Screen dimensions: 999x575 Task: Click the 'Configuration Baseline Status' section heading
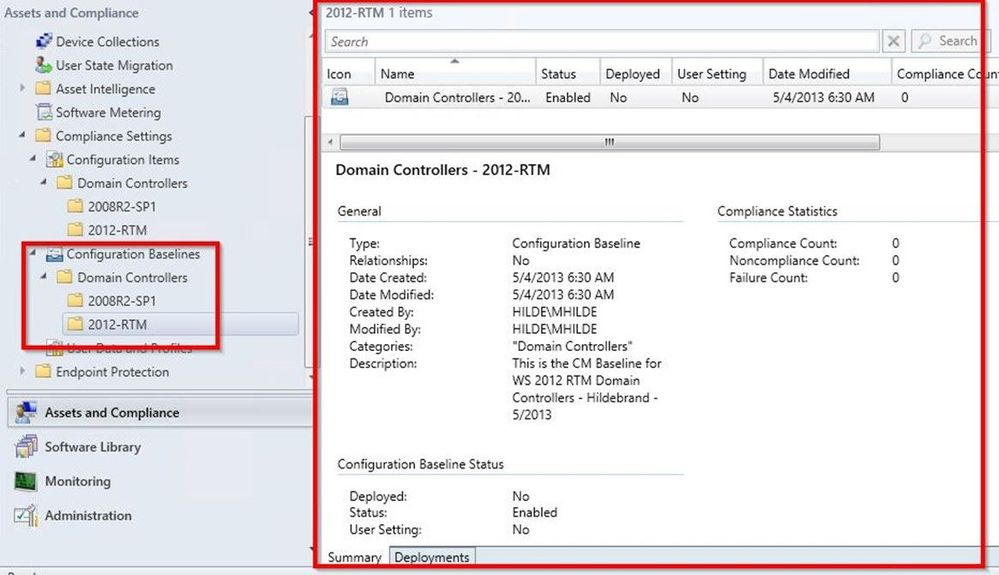click(x=420, y=464)
